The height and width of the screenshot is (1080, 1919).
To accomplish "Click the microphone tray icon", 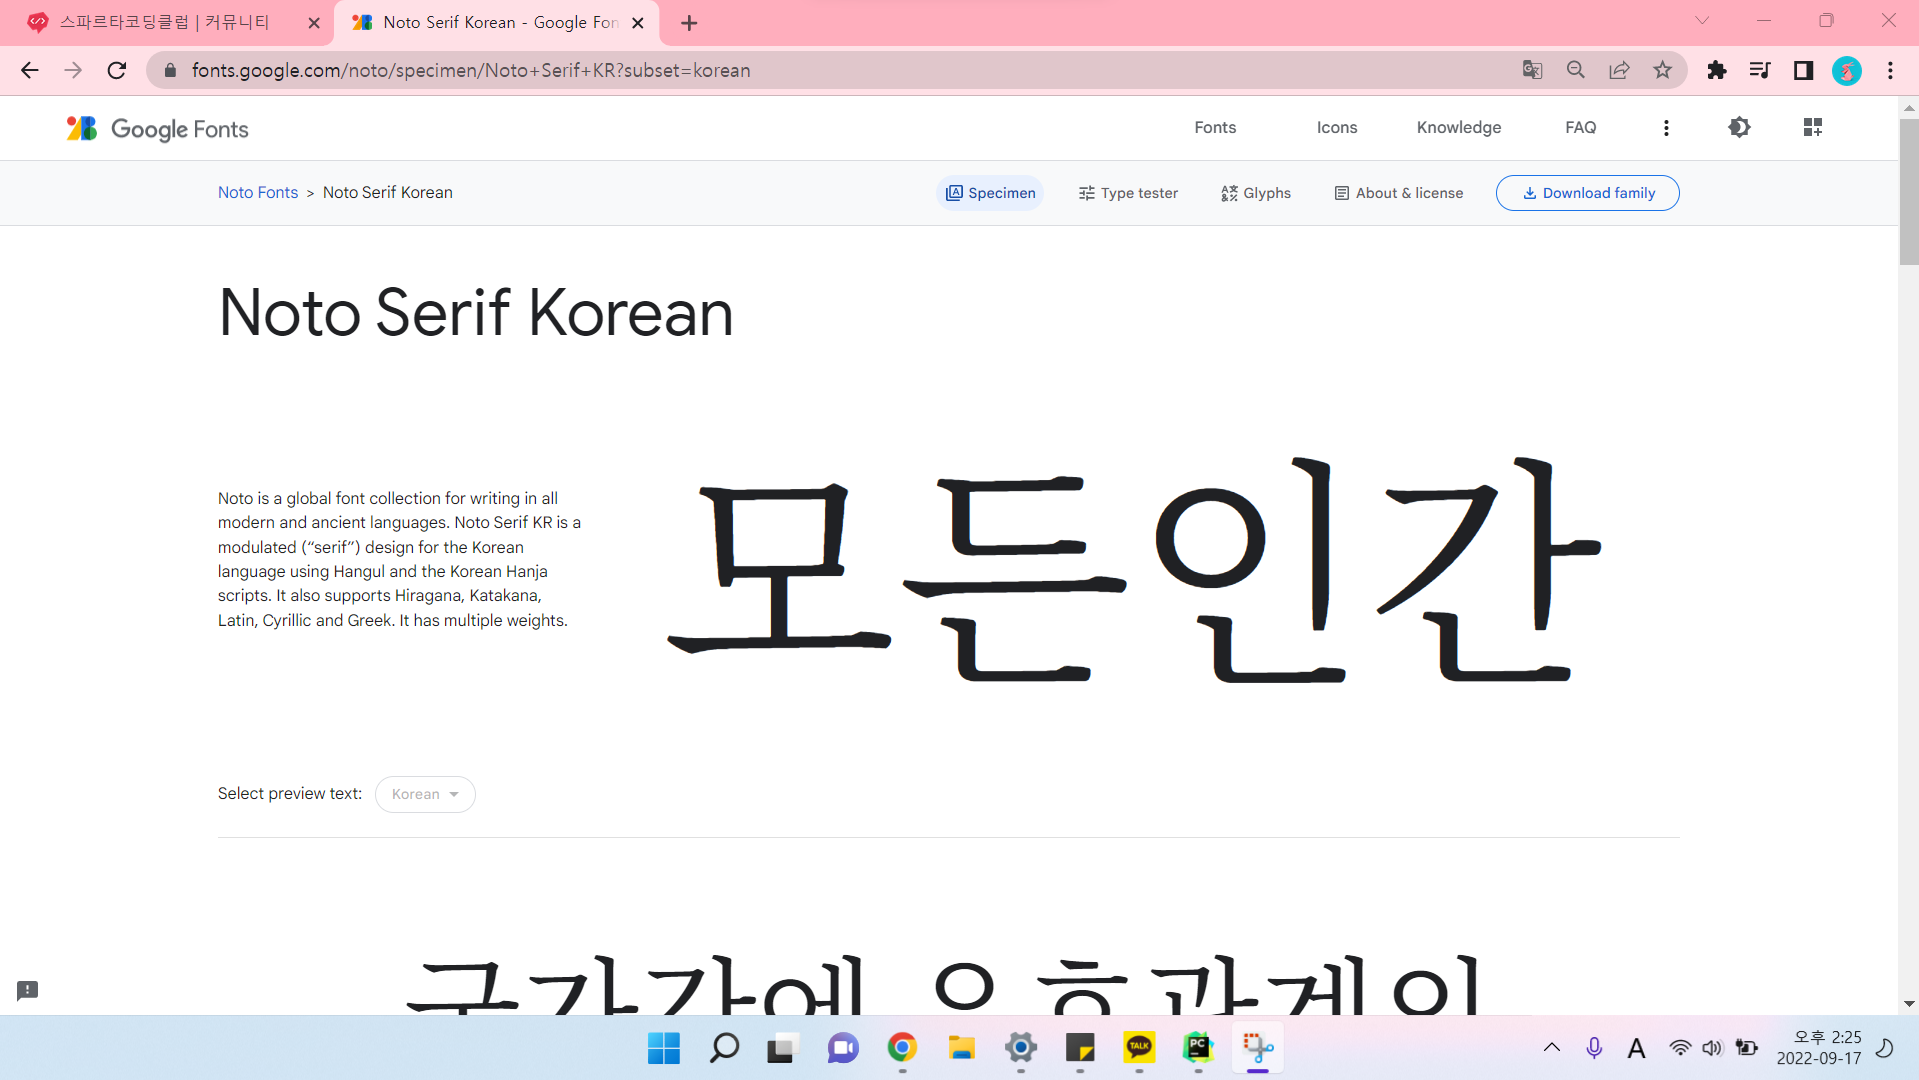I will pos(1594,1048).
